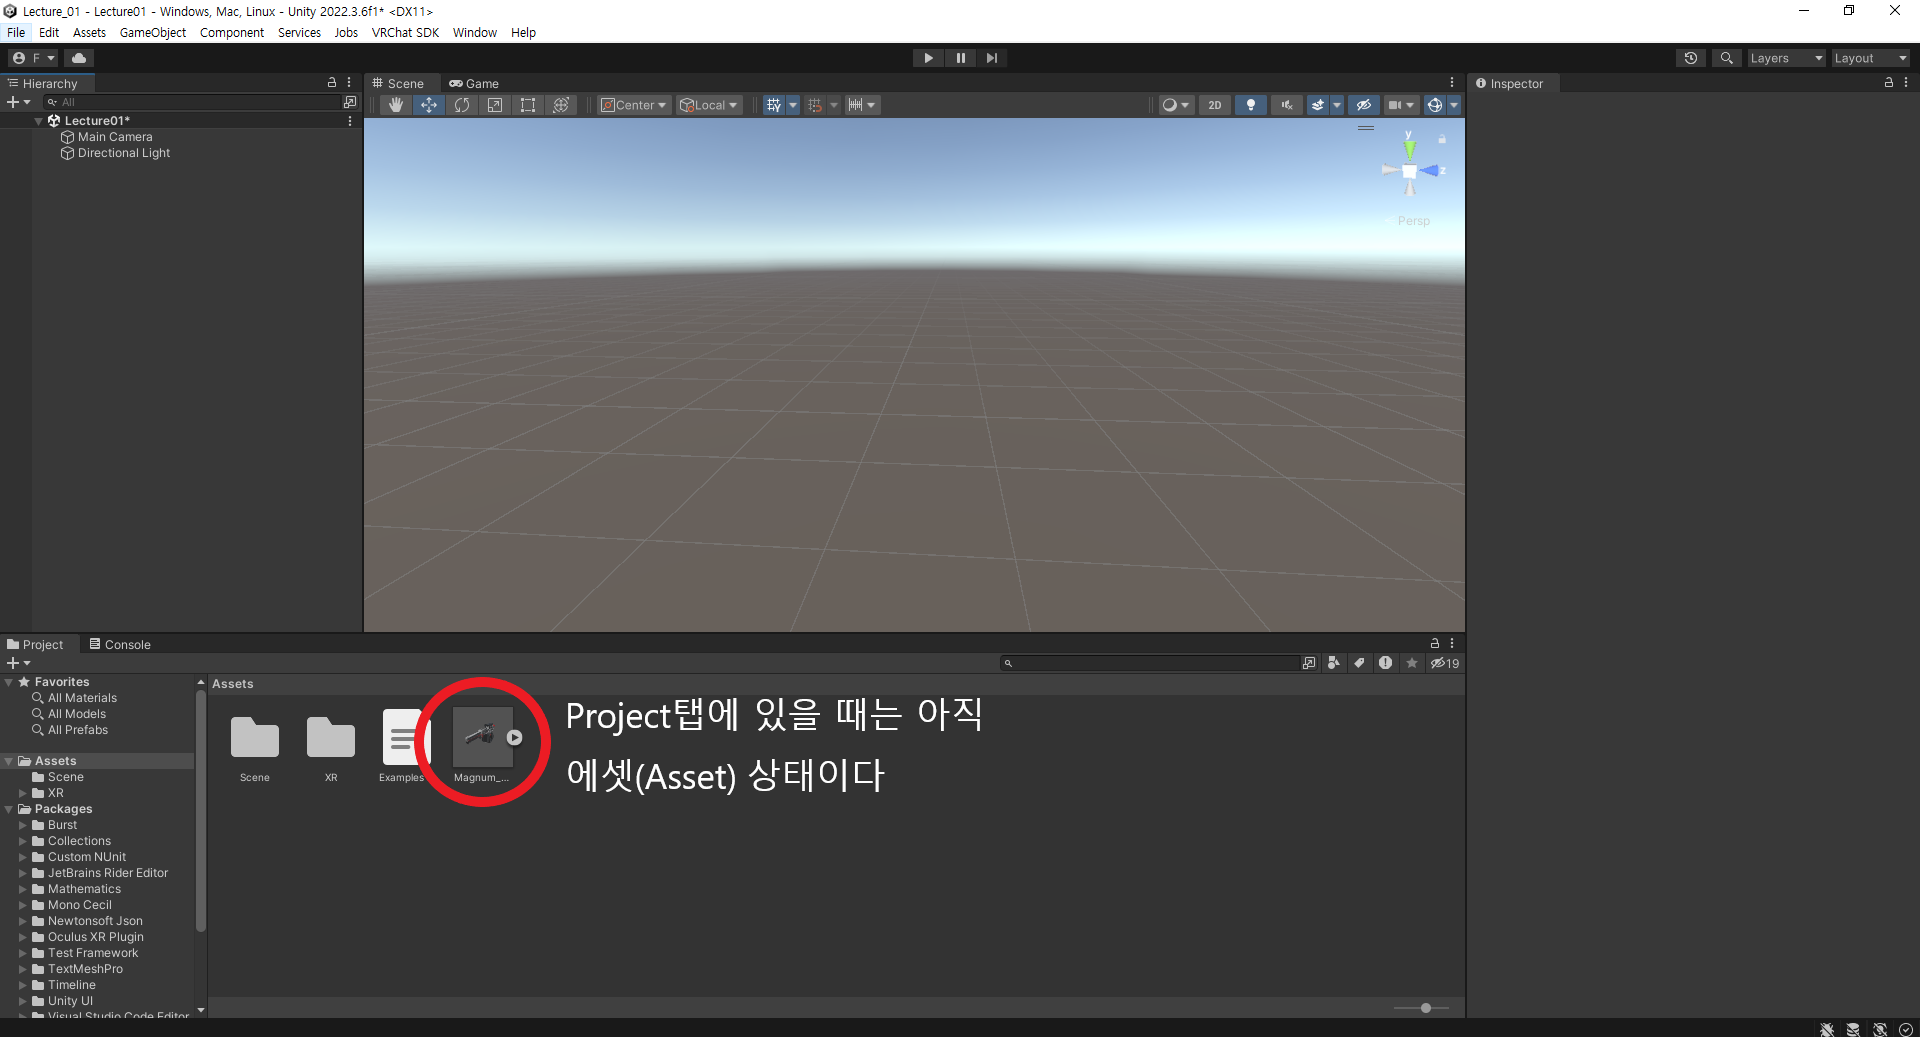Search by type in Project
The image size is (1920, 1037).
pyautogui.click(x=1334, y=663)
